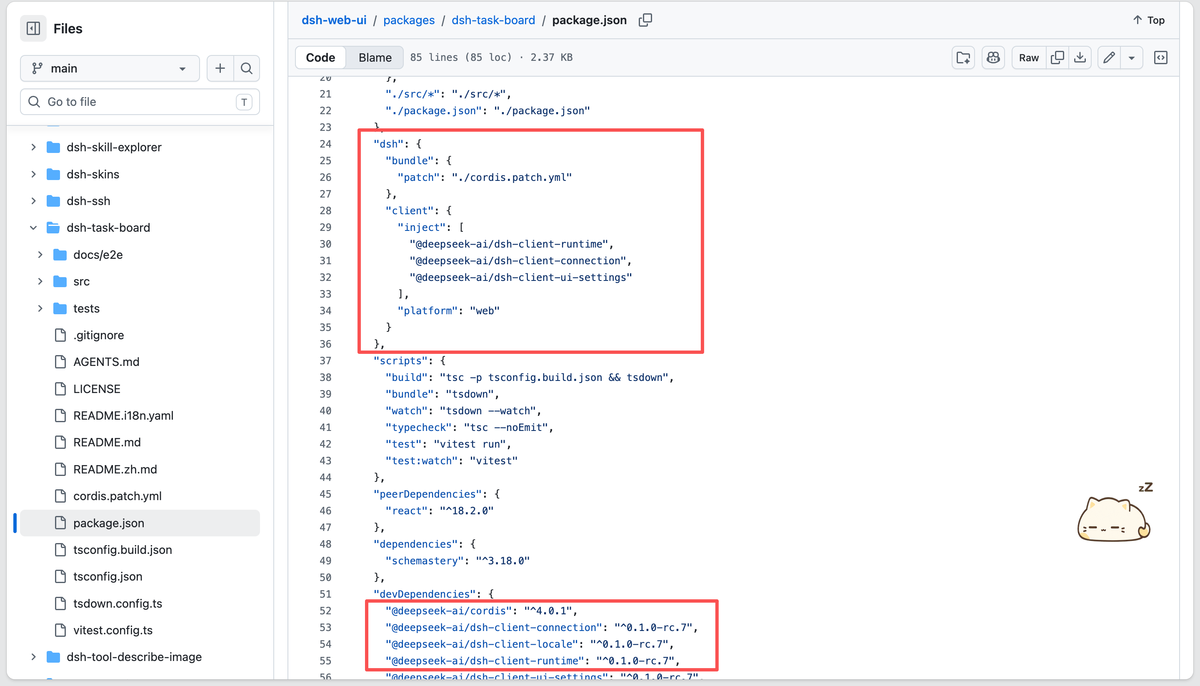Expand the dsh-ssh folder

[x=33, y=201]
